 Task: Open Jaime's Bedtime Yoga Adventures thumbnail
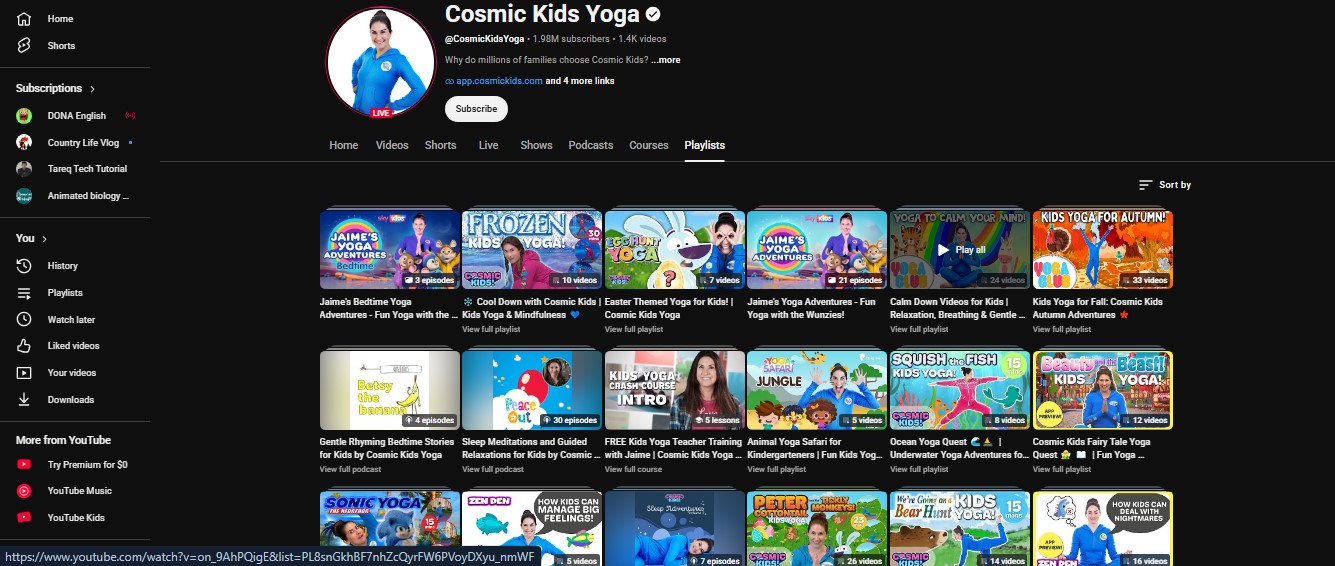coord(390,250)
